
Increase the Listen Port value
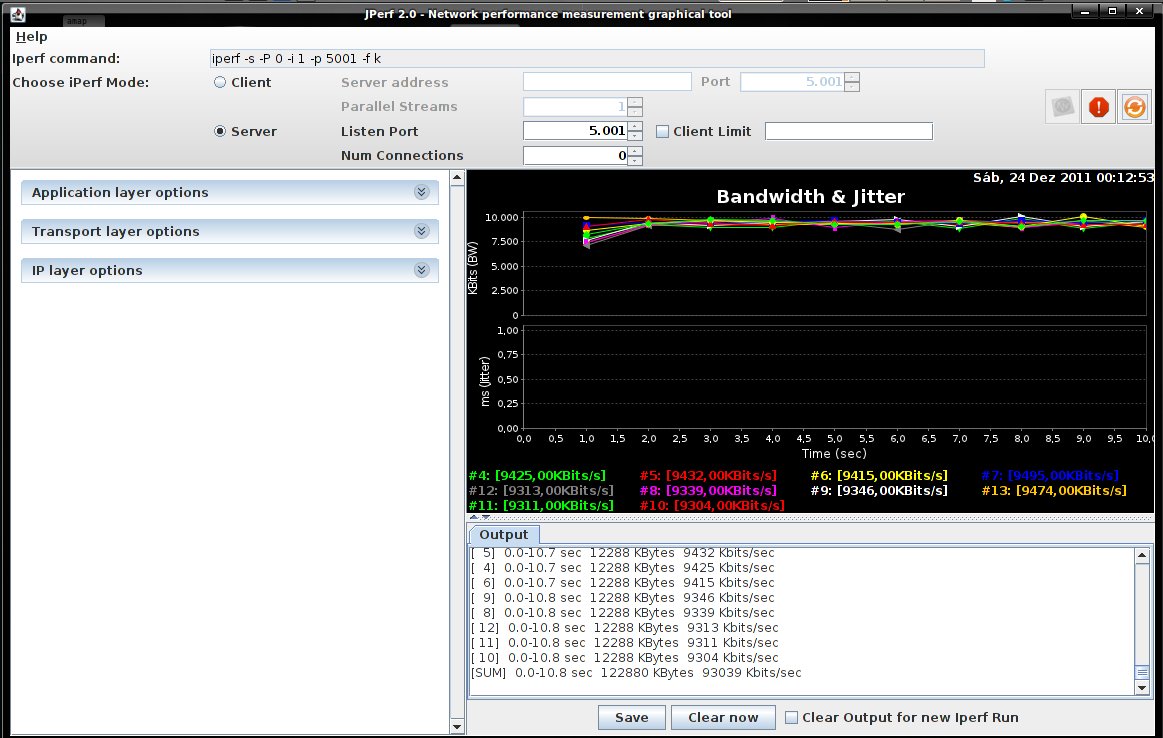[635, 127]
